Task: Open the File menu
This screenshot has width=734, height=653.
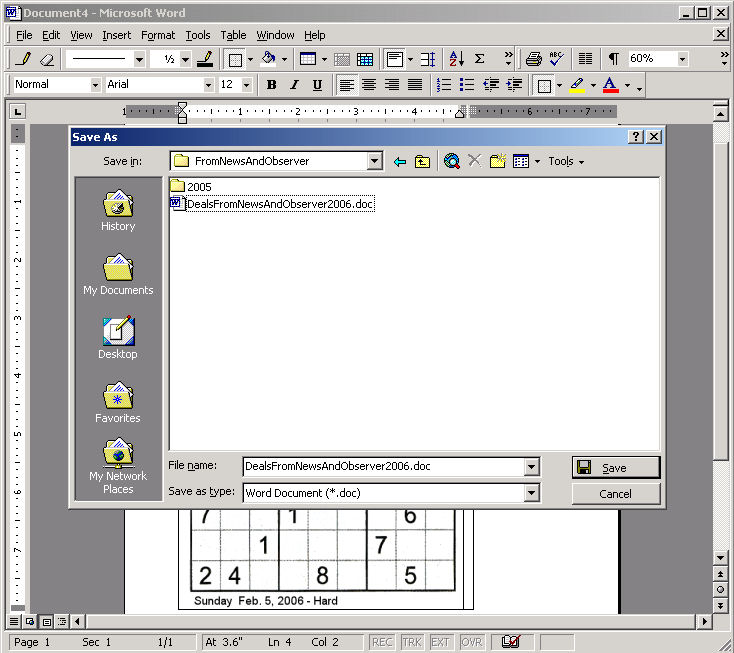Action: pyautogui.click(x=24, y=35)
